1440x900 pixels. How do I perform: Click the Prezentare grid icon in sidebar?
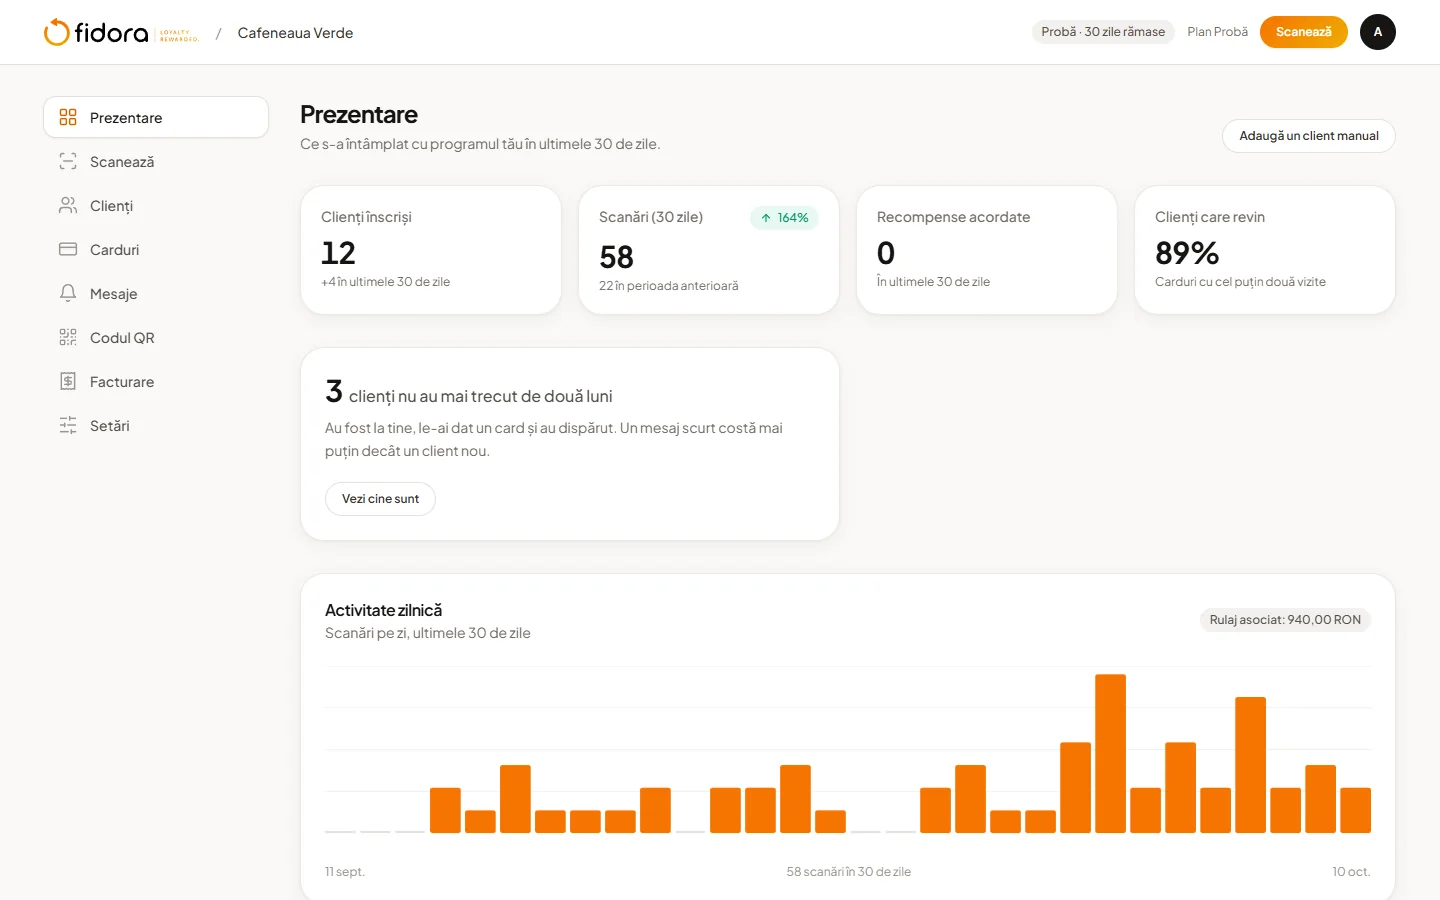pyautogui.click(x=68, y=117)
